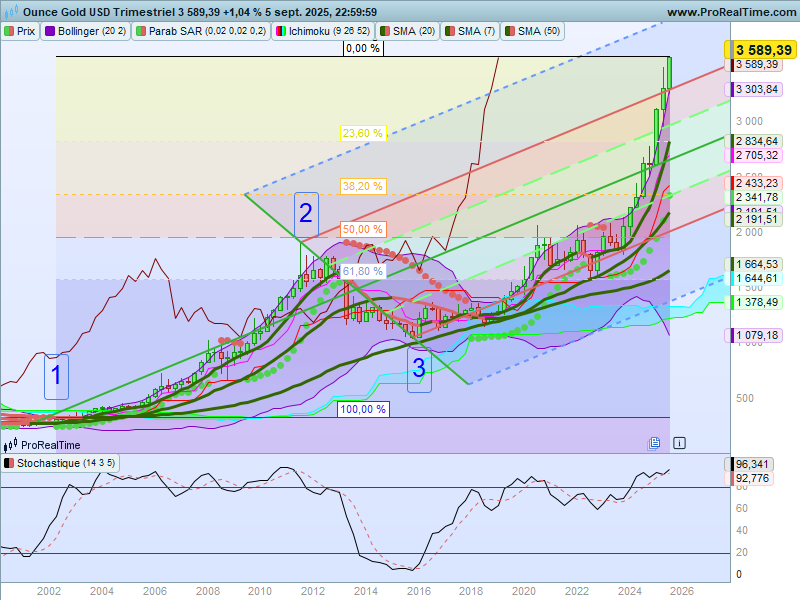This screenshot has height=600, width=800.
Task: Click the stochastic value label 92,776
Action: coord(748,478)
